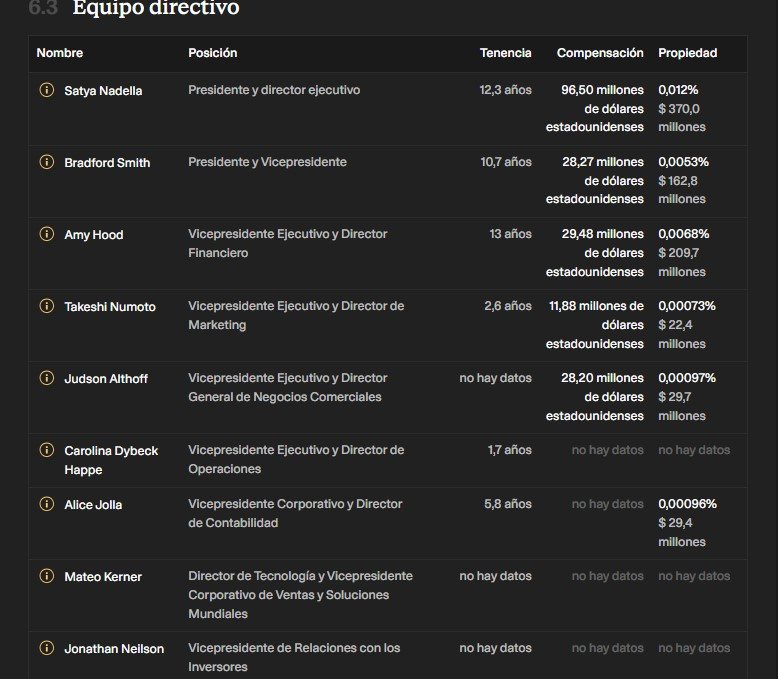Open info icon beside Jonathan Neilson

pyautogui.click(x=47, y=648)
